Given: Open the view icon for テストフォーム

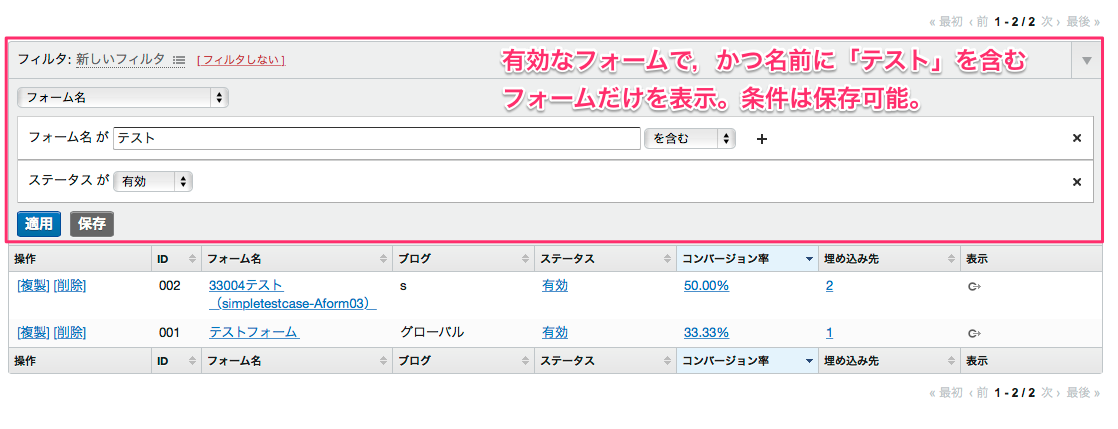Looking at the screenshot, I should 974,333.
